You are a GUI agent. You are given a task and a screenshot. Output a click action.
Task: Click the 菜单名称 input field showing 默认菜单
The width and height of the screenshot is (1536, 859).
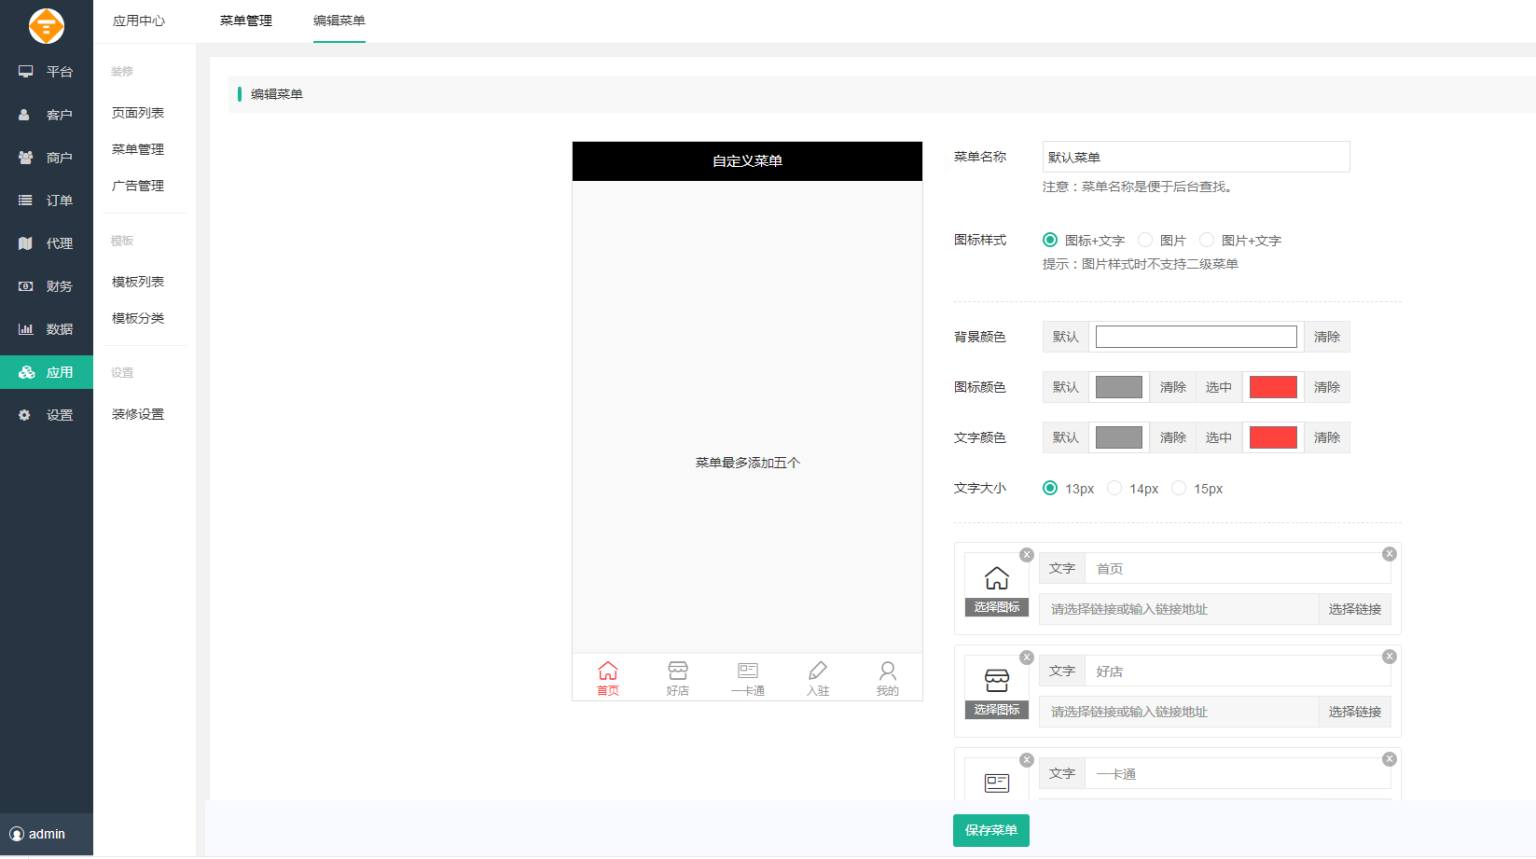(x=1195, y=157)
